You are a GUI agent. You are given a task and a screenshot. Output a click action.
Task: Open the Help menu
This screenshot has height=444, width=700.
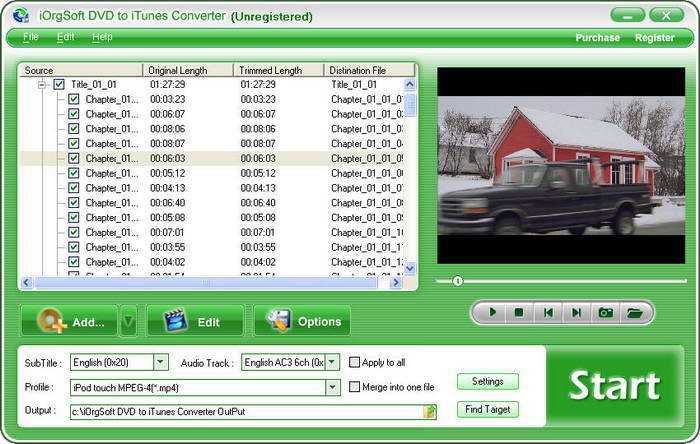tap(102, 37)
